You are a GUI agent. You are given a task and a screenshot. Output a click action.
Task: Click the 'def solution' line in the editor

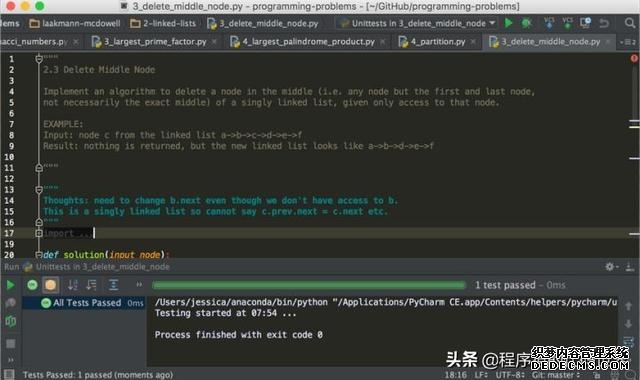tap(106, 255)
